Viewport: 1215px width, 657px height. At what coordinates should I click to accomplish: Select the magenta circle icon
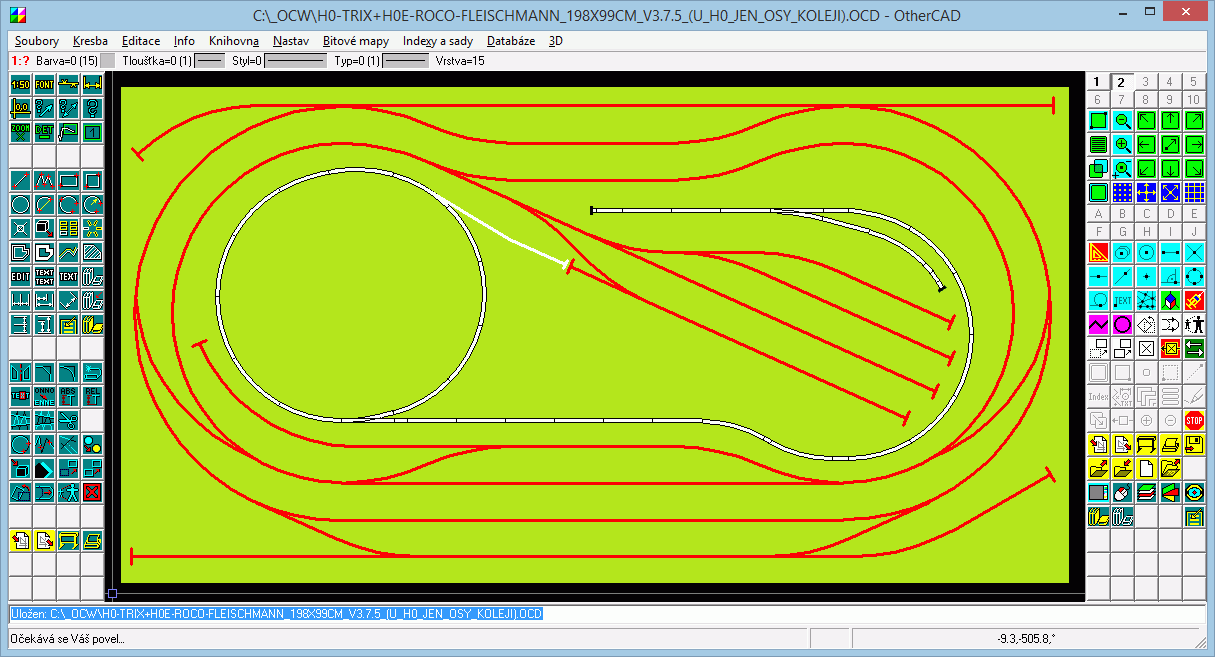coord(1122,323)
